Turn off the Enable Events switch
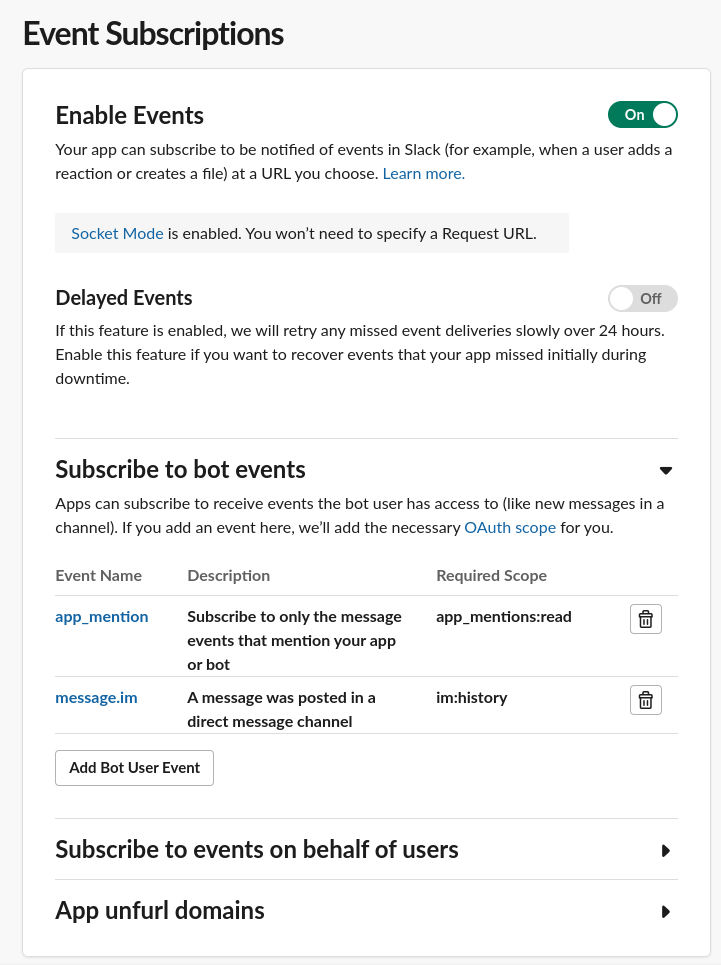The height and width of the screenshot is (965, 721). click(x=643, y=115)
